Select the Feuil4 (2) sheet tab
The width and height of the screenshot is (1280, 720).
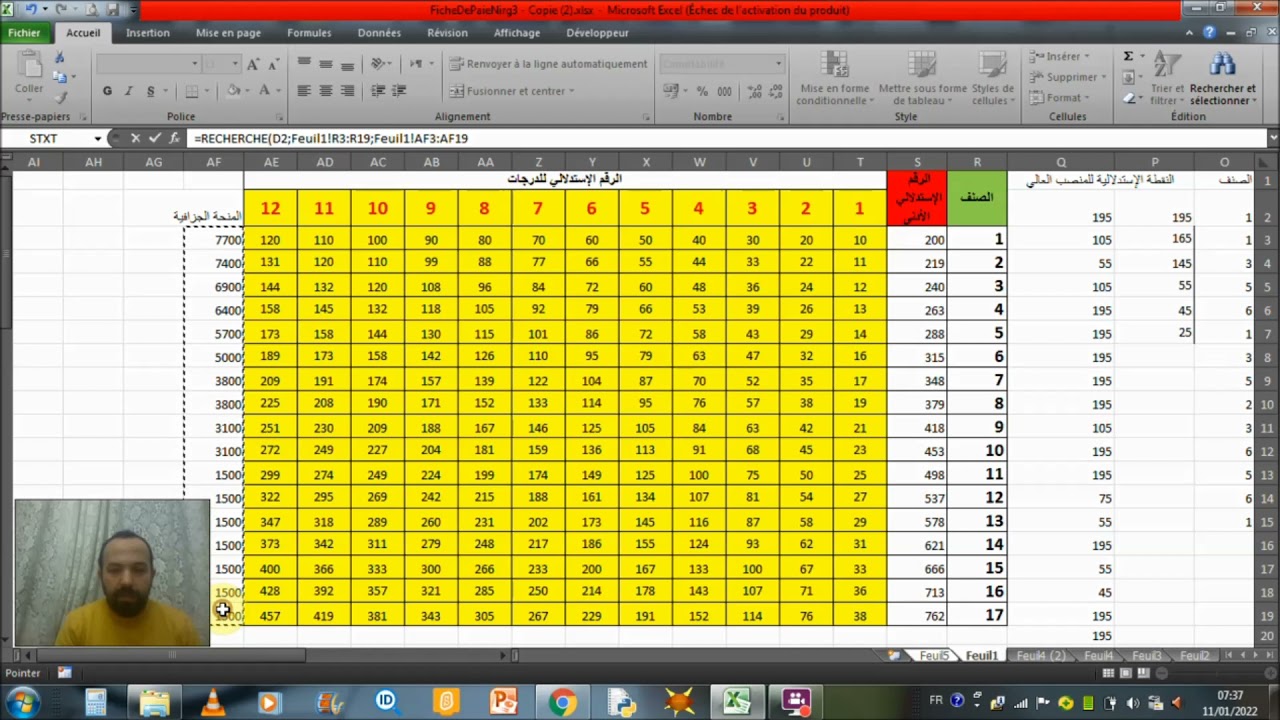pos(1040,655)
